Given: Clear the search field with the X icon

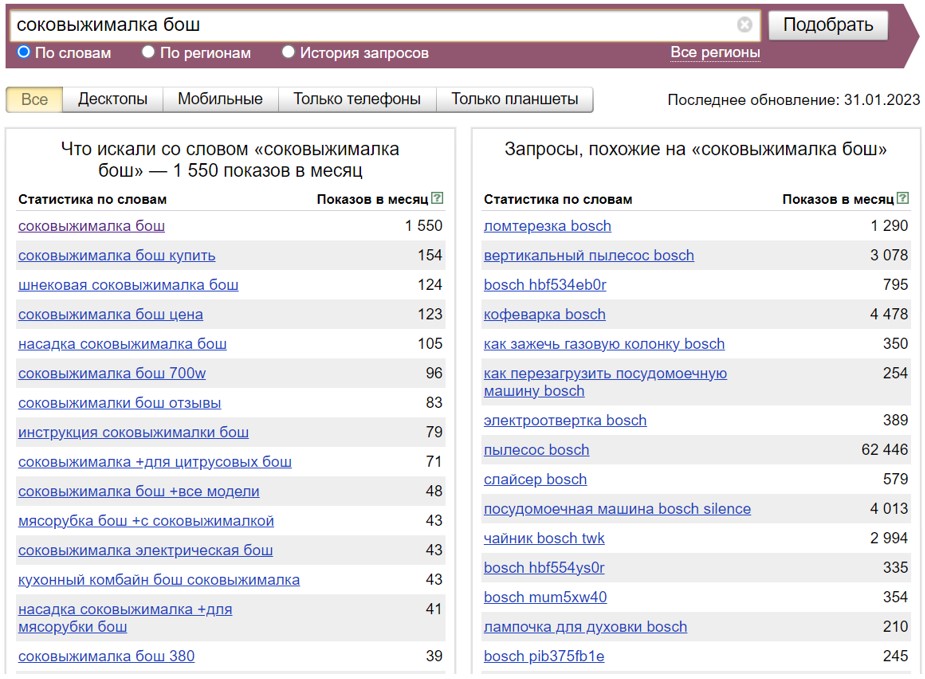Looking at the screenshot, I should coord(744,25).
